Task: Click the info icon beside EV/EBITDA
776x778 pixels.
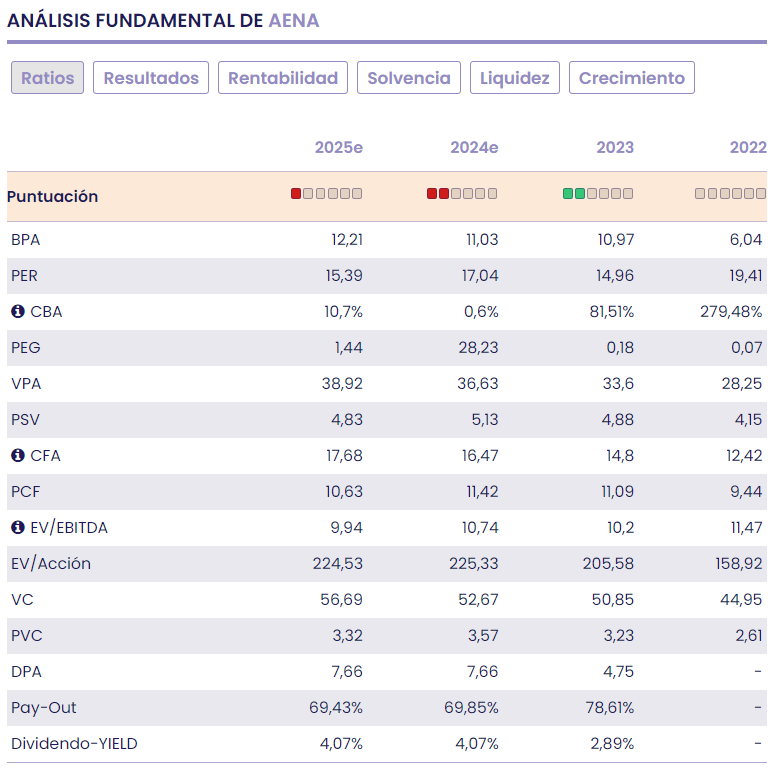Action: coord(17,528)
